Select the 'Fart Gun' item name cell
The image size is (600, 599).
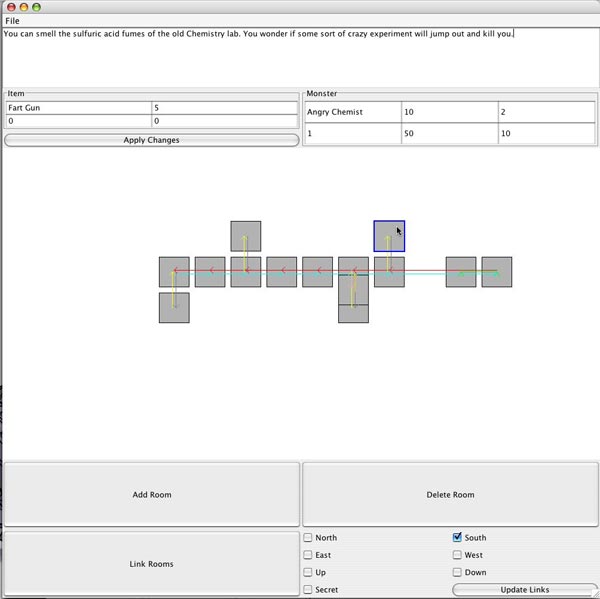click(x=78, y=108)
